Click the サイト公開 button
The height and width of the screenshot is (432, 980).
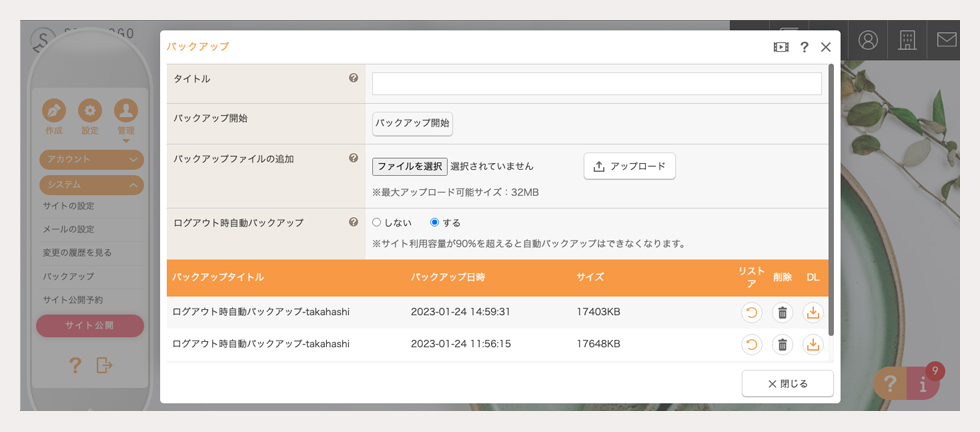tap(90, 326)
